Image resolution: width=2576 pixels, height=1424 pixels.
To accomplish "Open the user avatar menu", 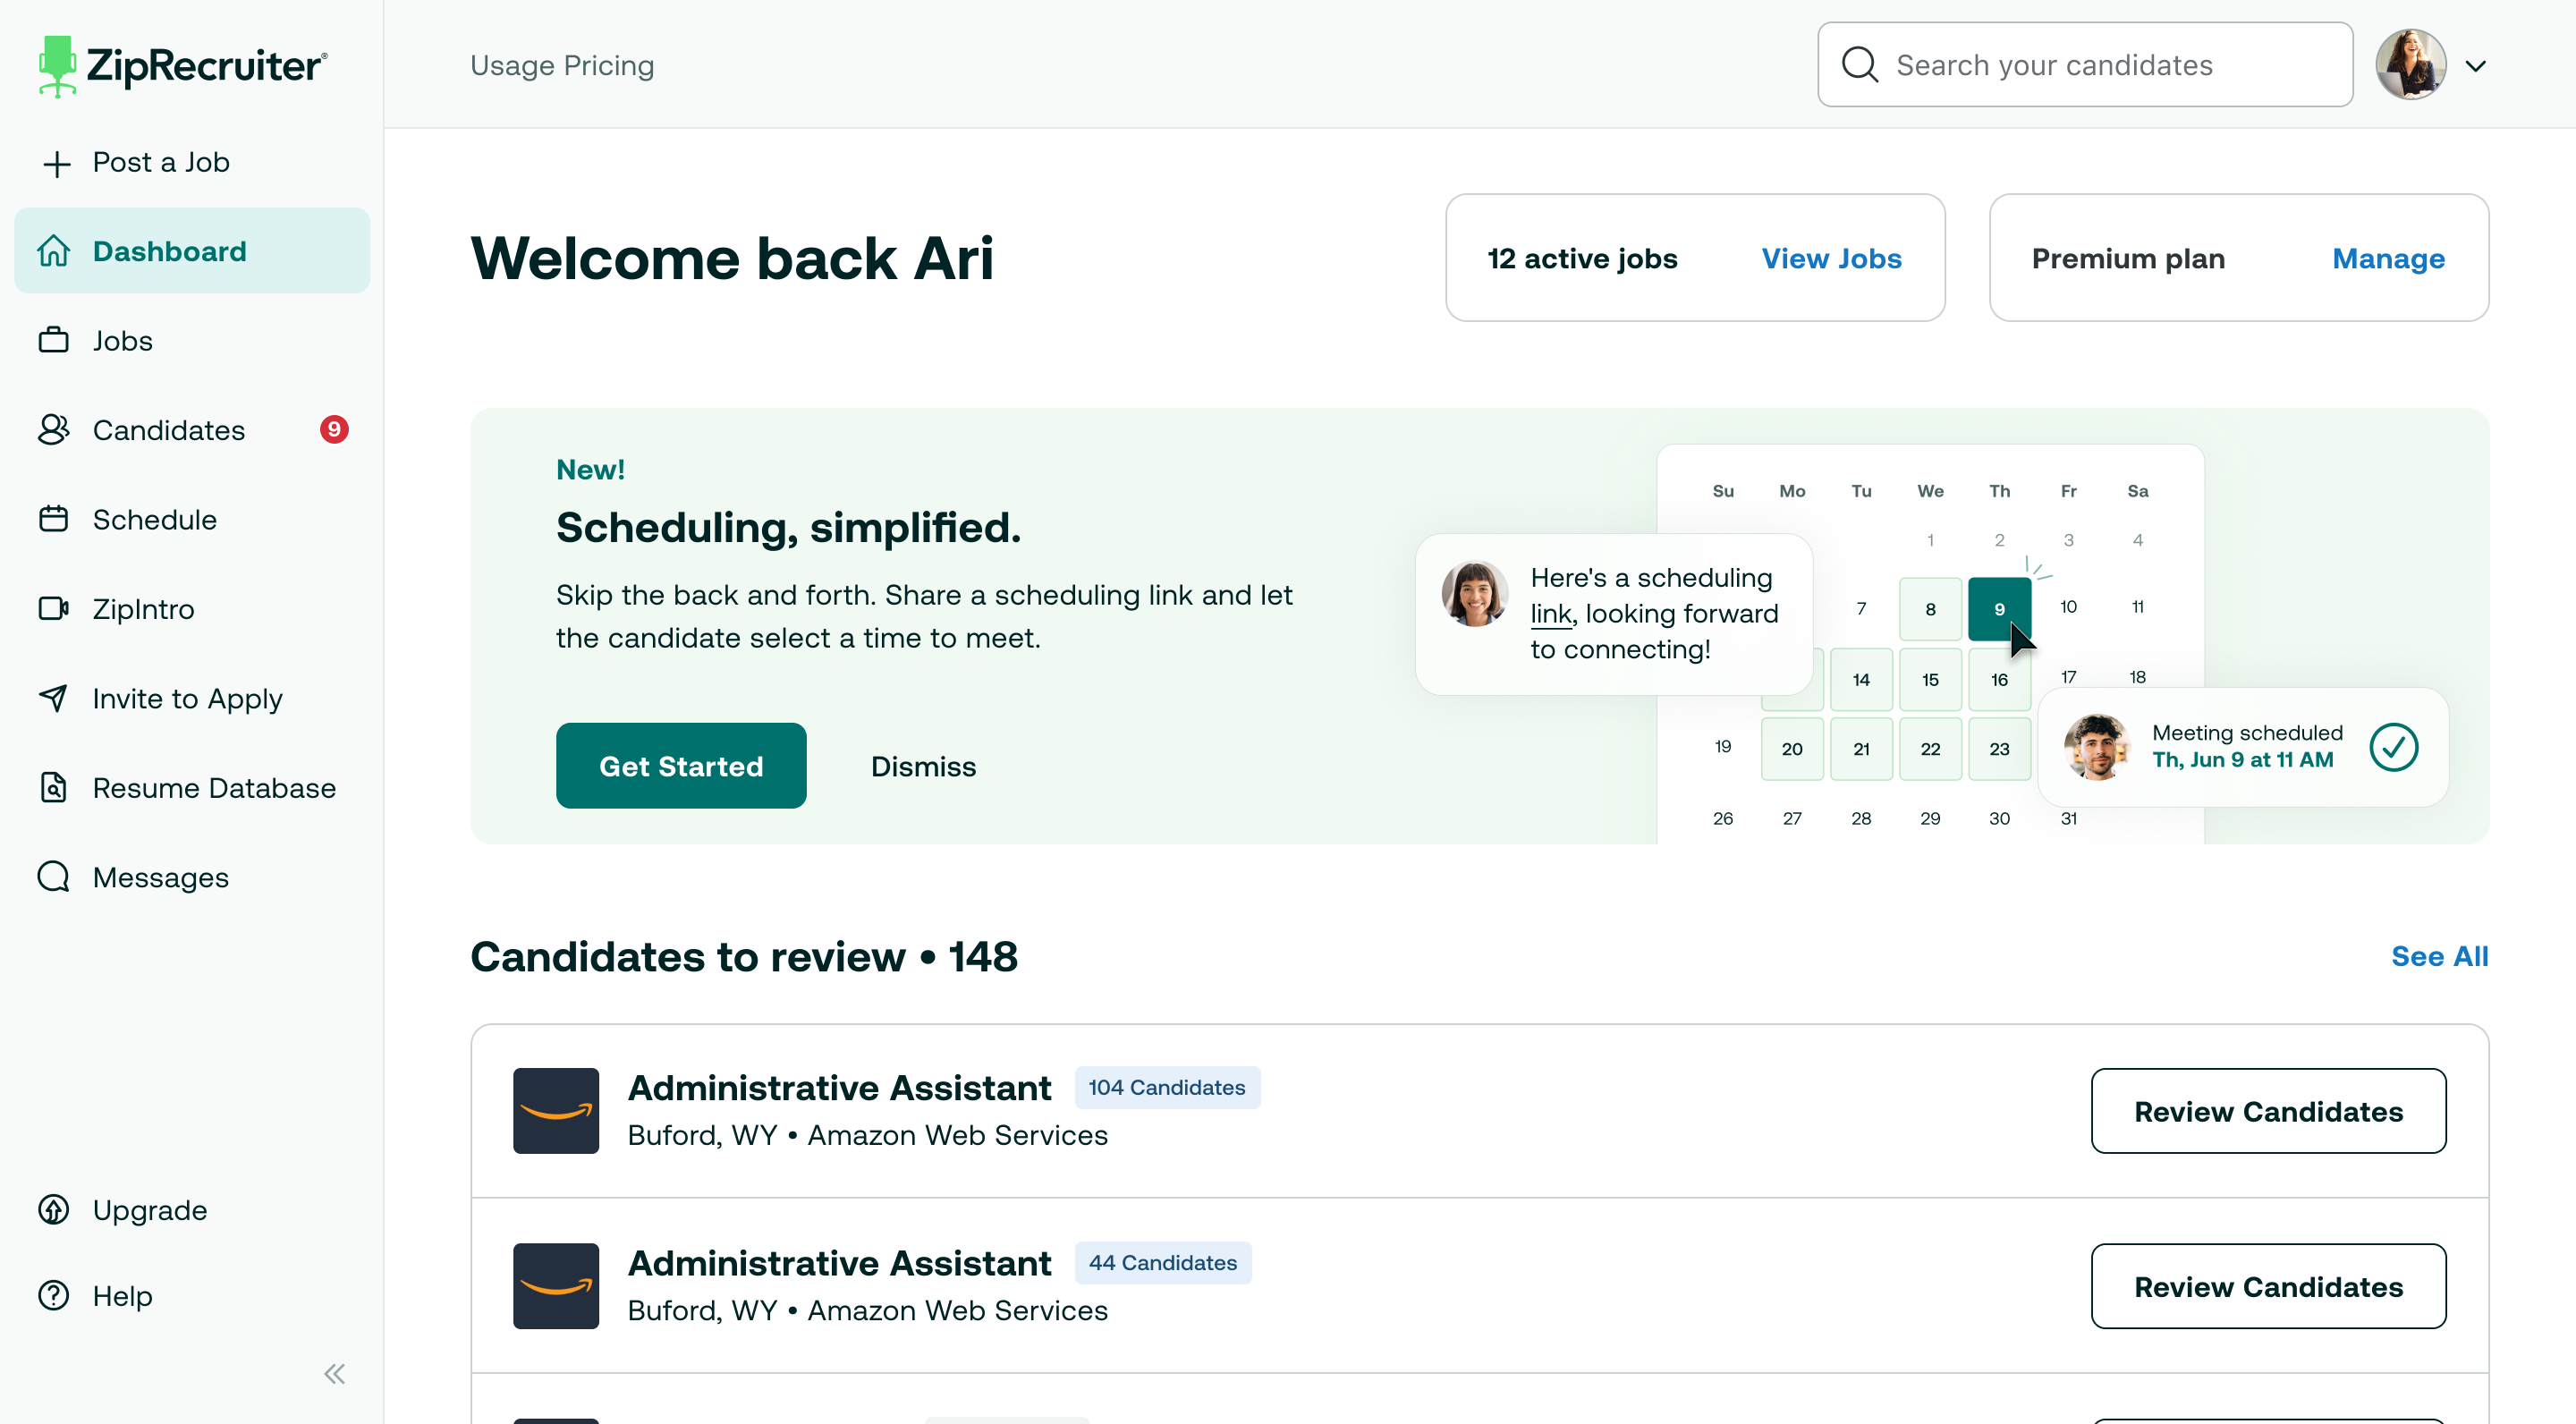I will tap(2411, 65).
